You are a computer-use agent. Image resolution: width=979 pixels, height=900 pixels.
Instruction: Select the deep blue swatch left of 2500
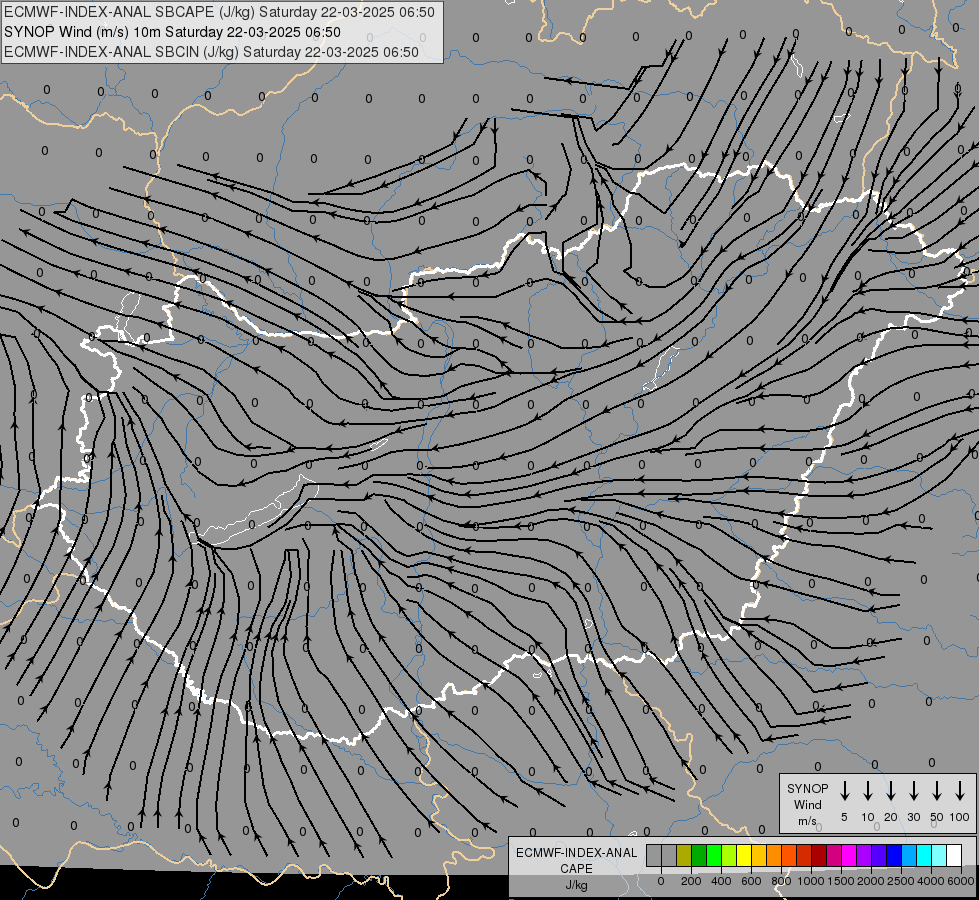895,856
